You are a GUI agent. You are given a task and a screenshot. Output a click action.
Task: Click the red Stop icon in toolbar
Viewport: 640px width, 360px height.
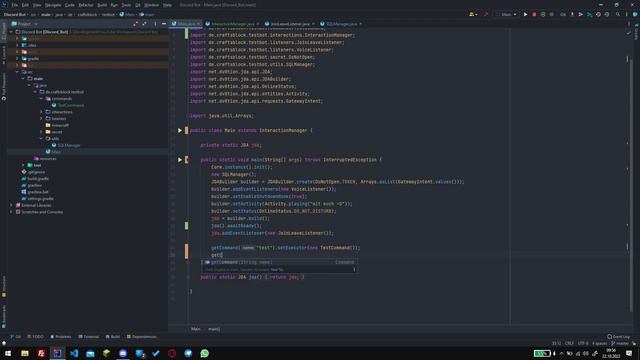534,14
